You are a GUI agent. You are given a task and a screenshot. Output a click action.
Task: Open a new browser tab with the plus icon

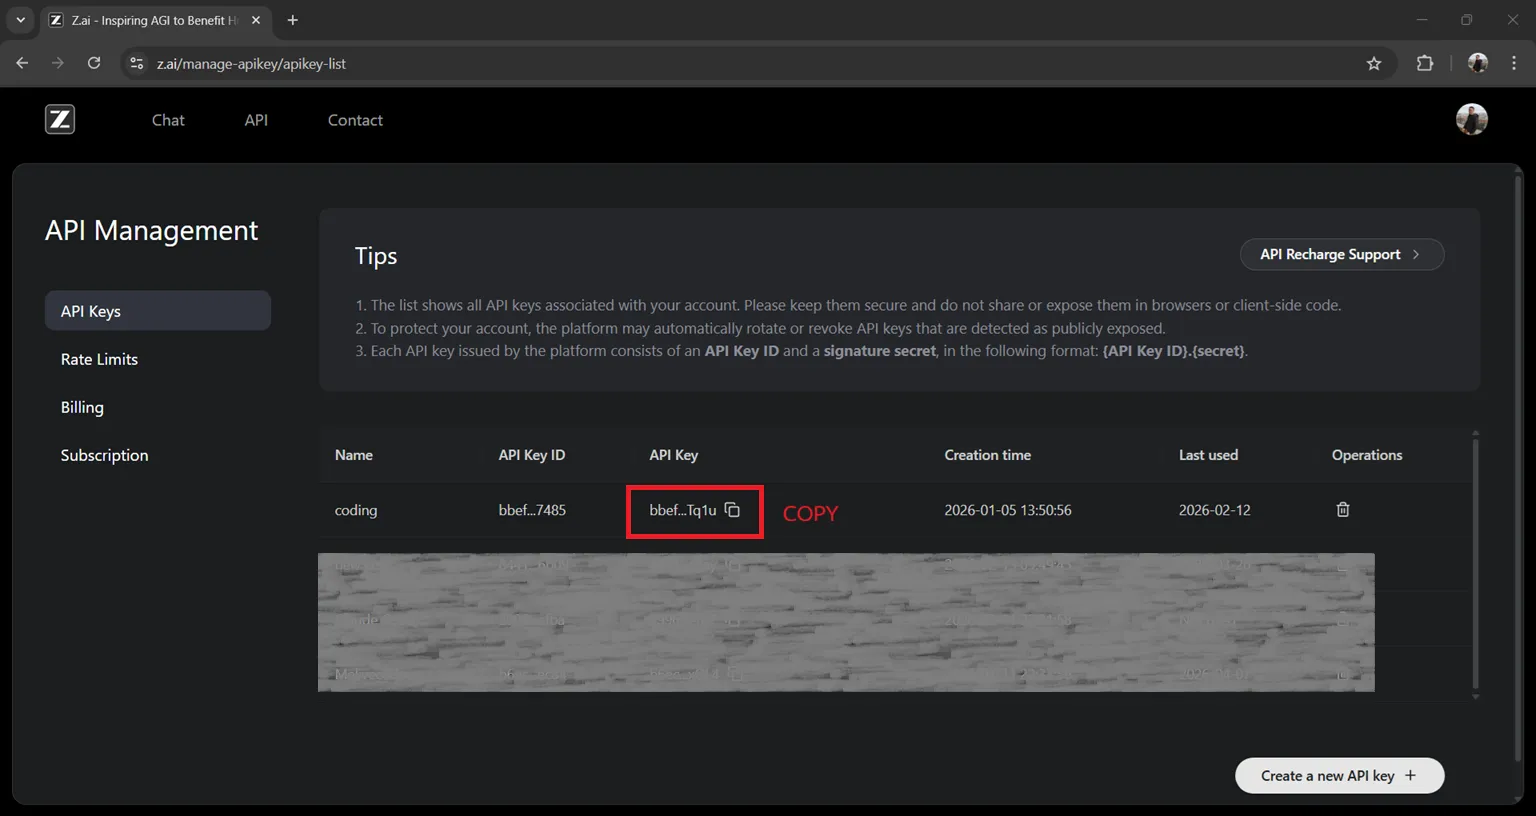point(292,20)
